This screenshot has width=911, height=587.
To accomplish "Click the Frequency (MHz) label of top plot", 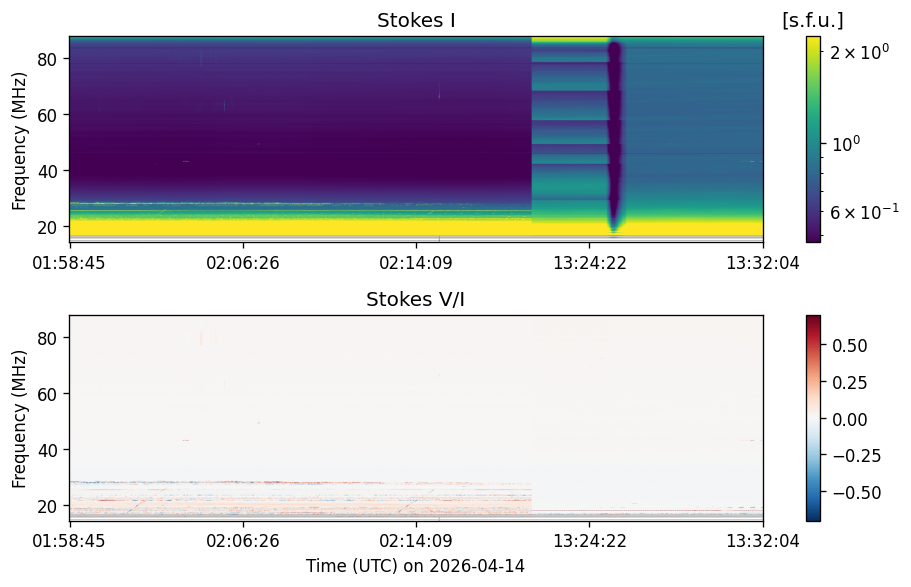I will 19,141.
